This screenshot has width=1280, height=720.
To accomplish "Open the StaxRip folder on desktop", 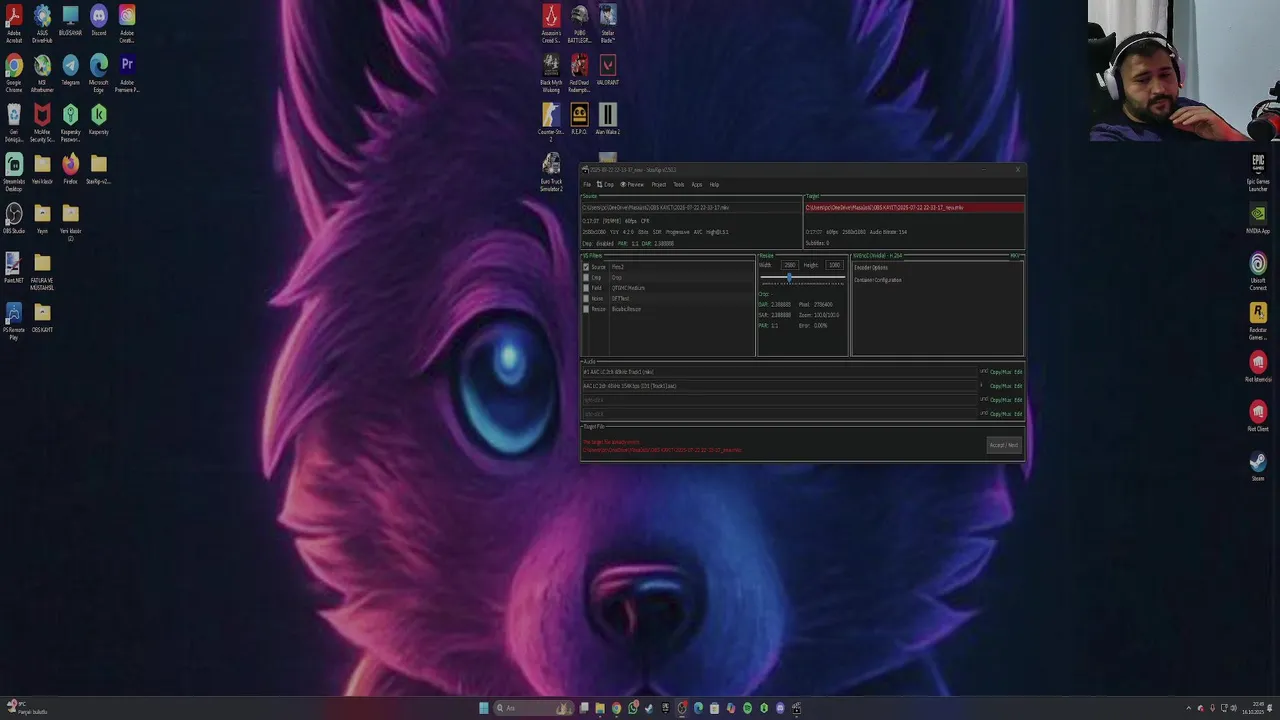I will [98, 168].
